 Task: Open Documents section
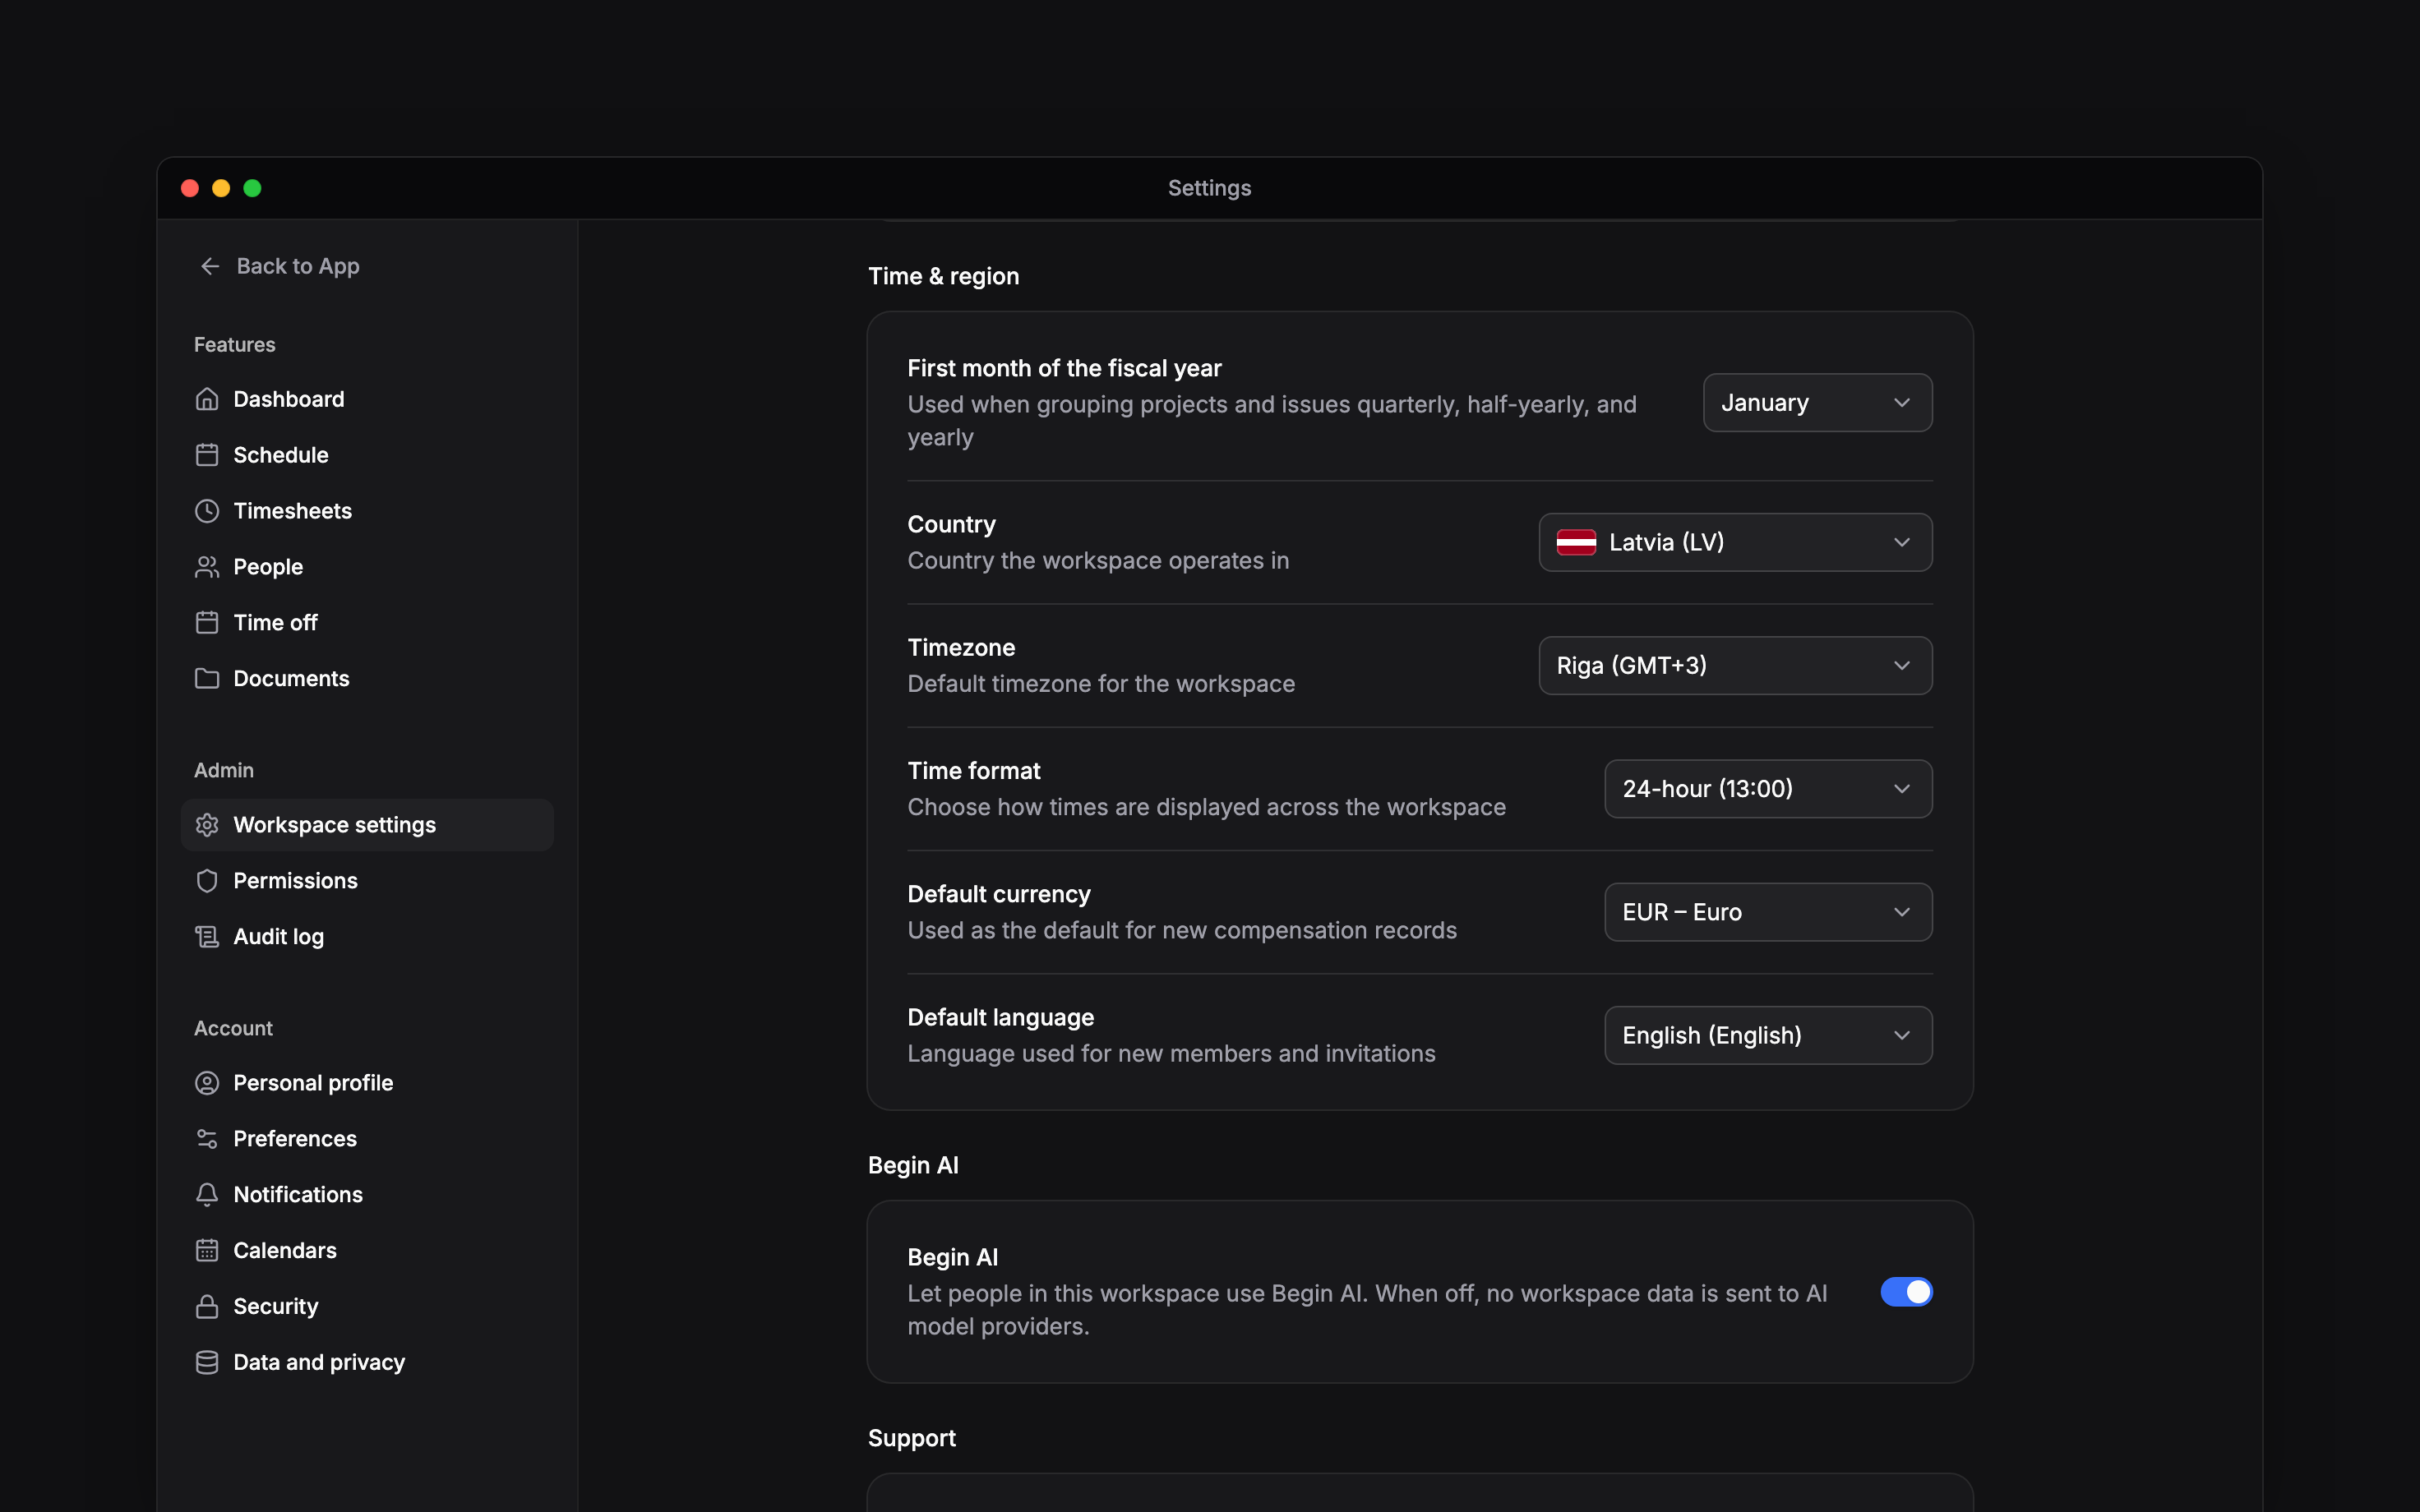point(367,679)
